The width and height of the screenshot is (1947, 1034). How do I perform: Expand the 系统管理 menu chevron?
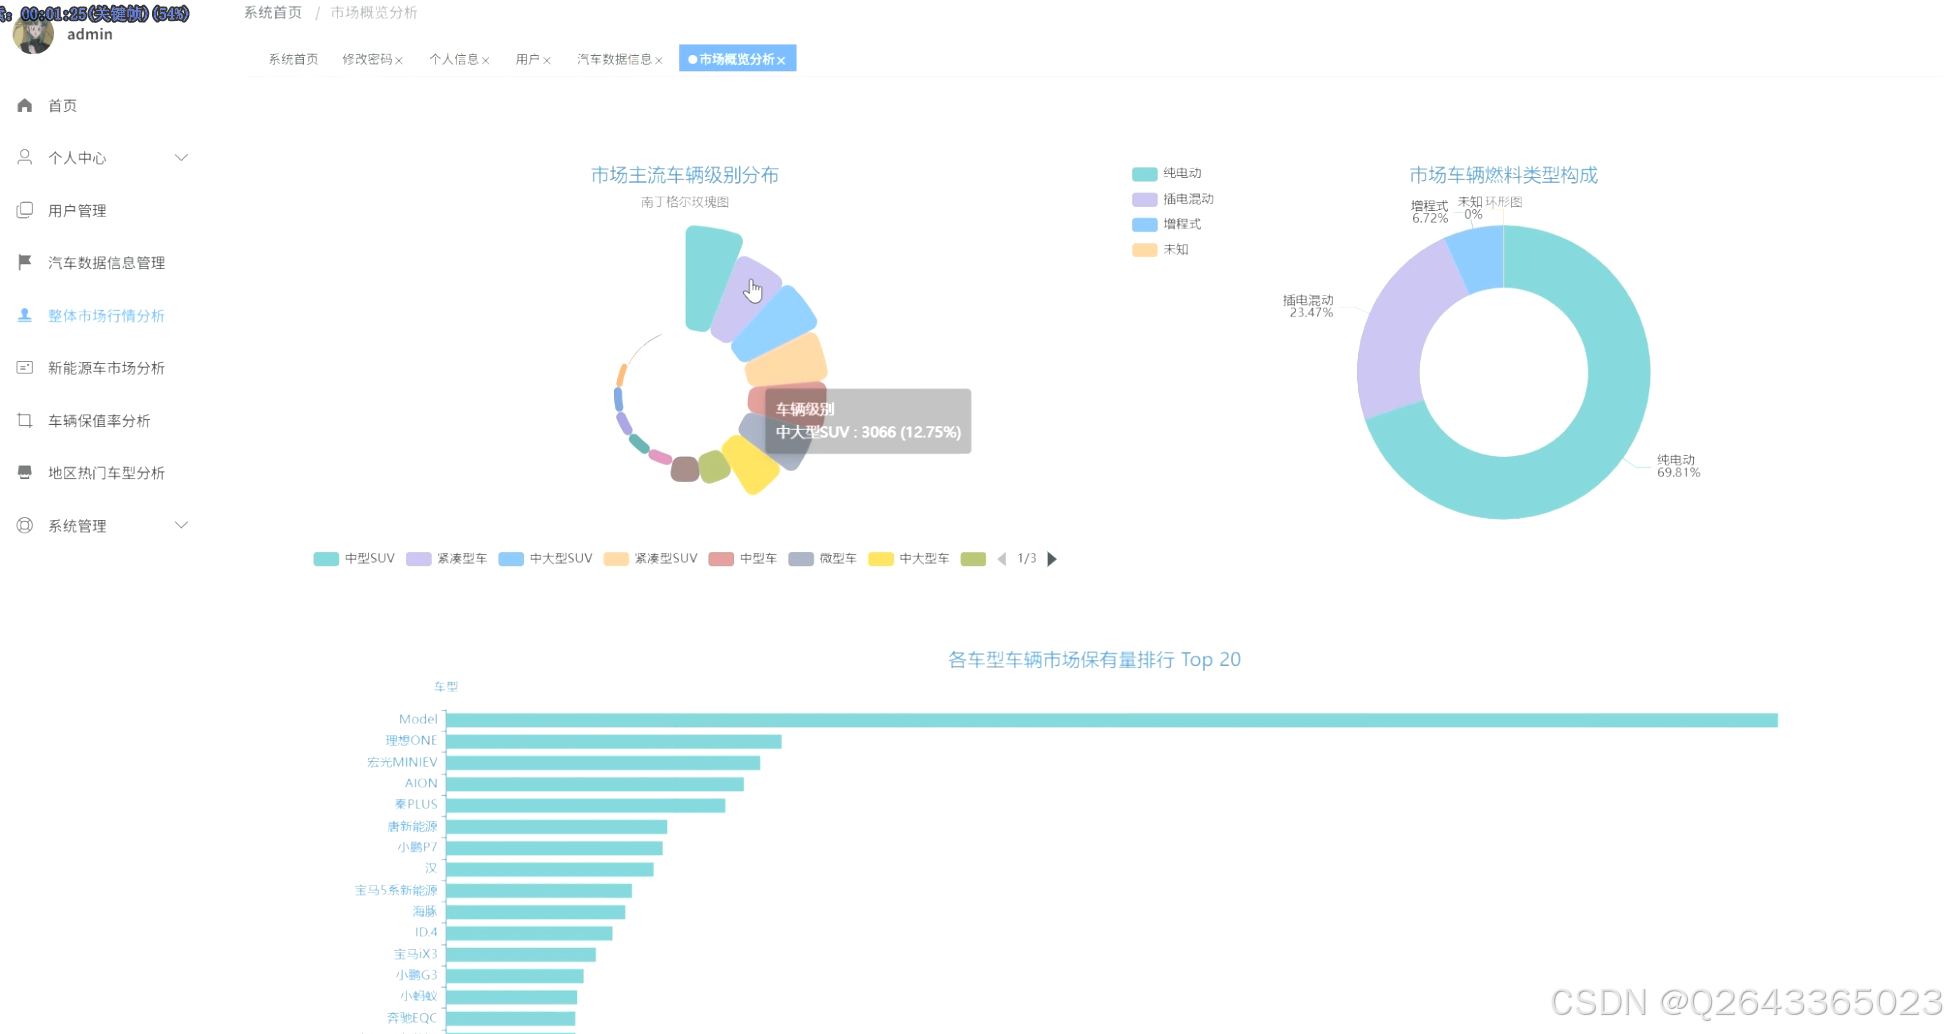click(x=181, y=525)
